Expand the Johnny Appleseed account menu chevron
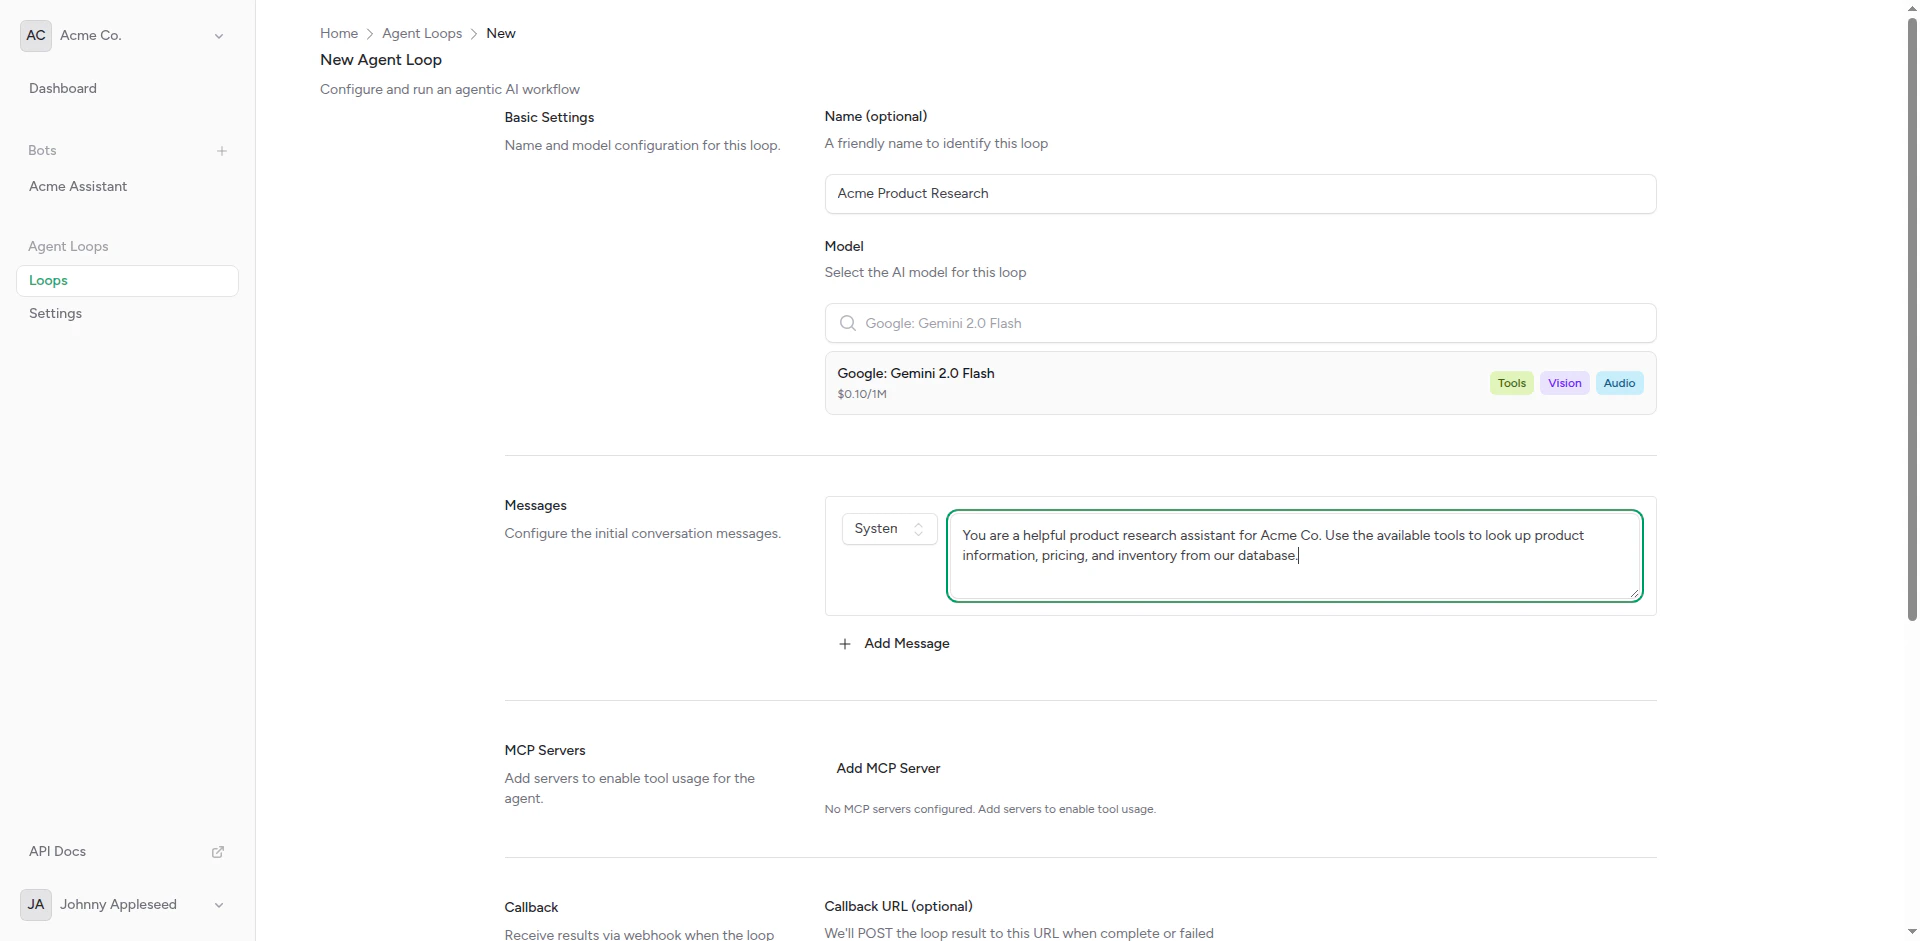1920x941 pixels. pyautogui.click(x=219, y=905)
